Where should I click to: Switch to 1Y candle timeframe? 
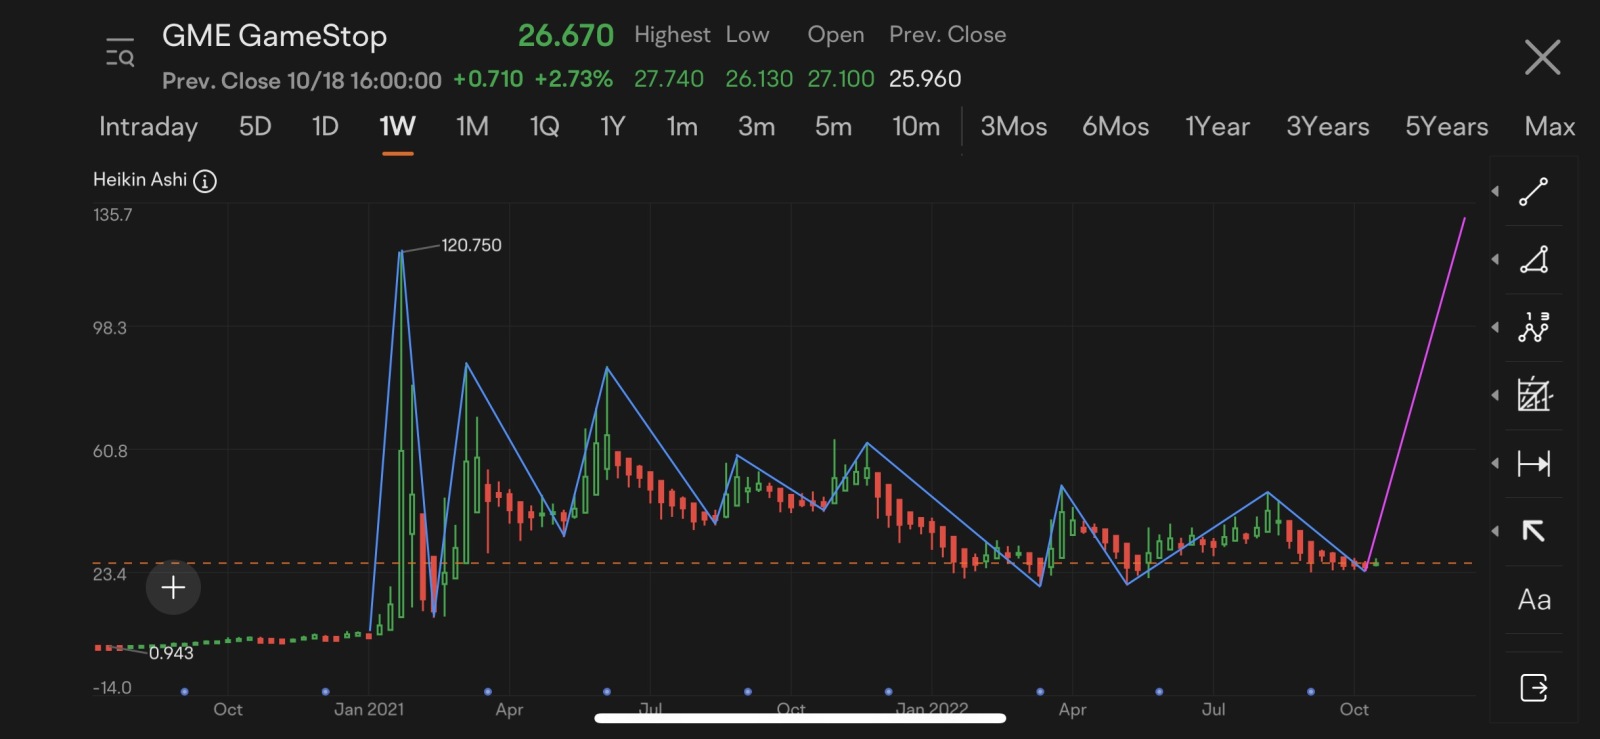point(612,126)
